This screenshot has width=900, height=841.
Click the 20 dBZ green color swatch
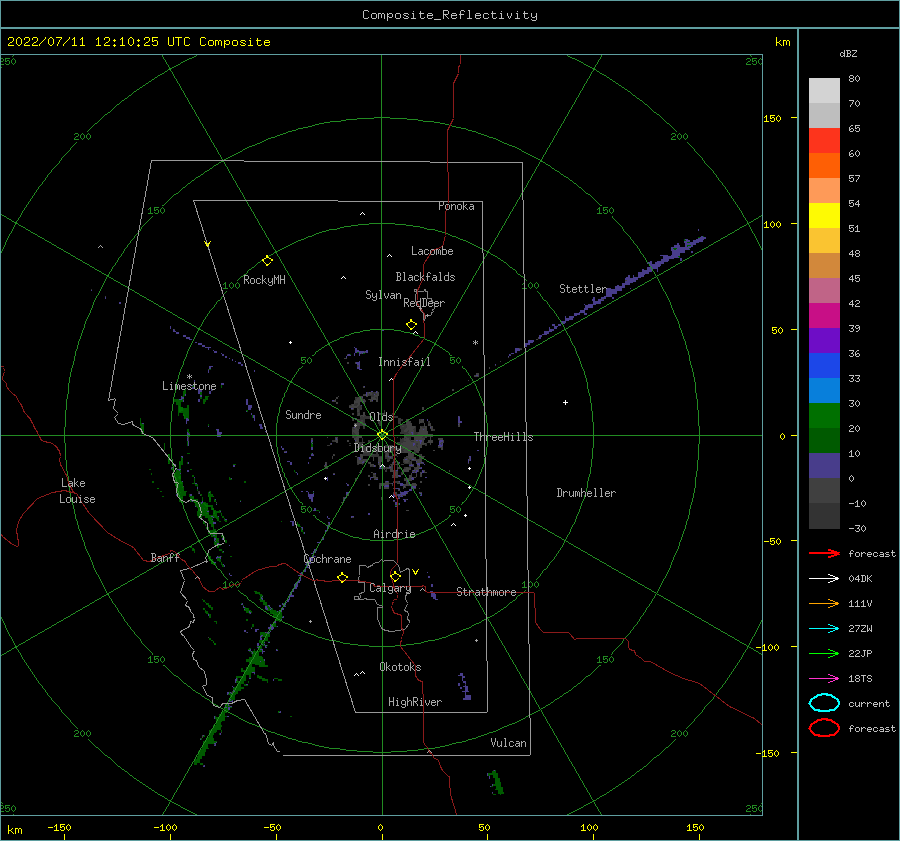coord(824,416)
